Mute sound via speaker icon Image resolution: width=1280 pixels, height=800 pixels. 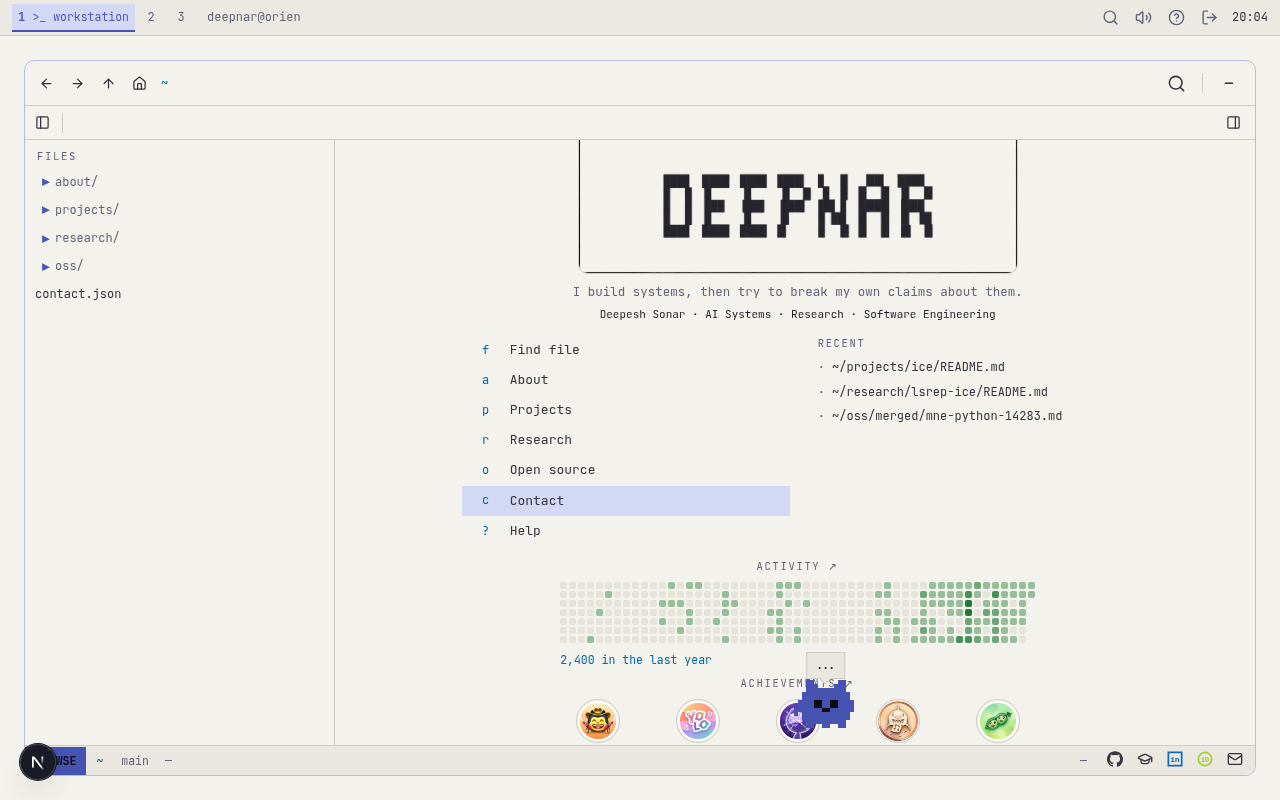coord(1143,17)
